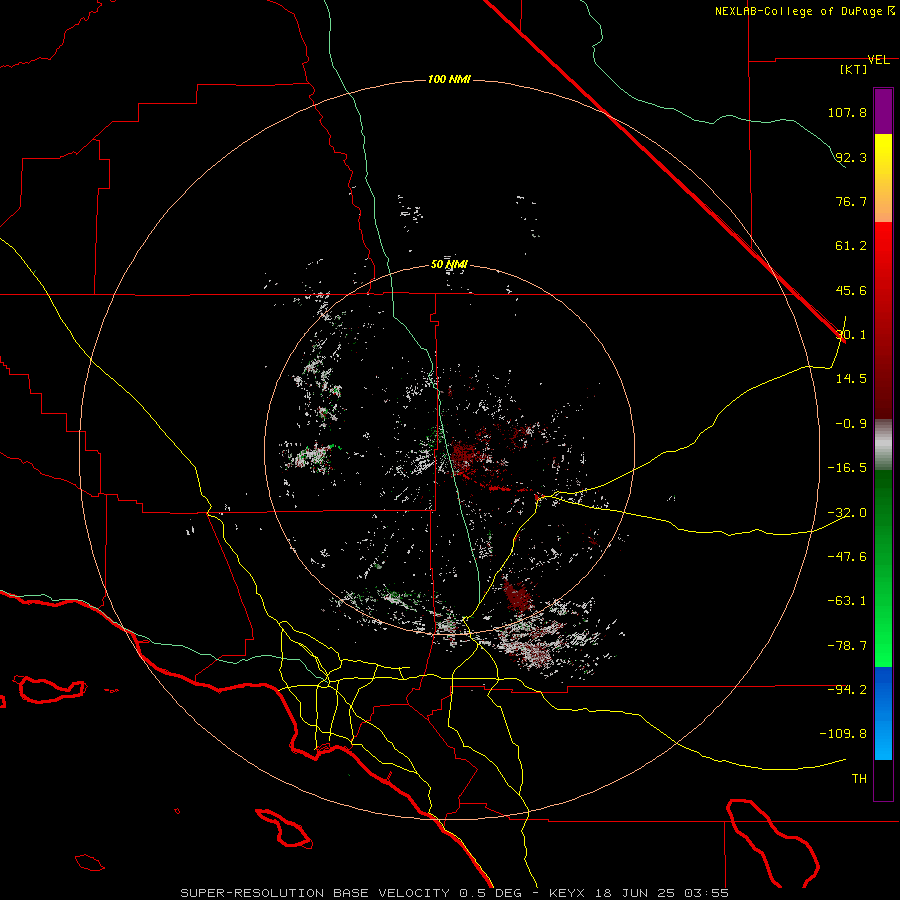Viewport: 900px width, 900px height.
Task: Click the yellow segment of velocity color bar
Action: [x=883, y=178]
